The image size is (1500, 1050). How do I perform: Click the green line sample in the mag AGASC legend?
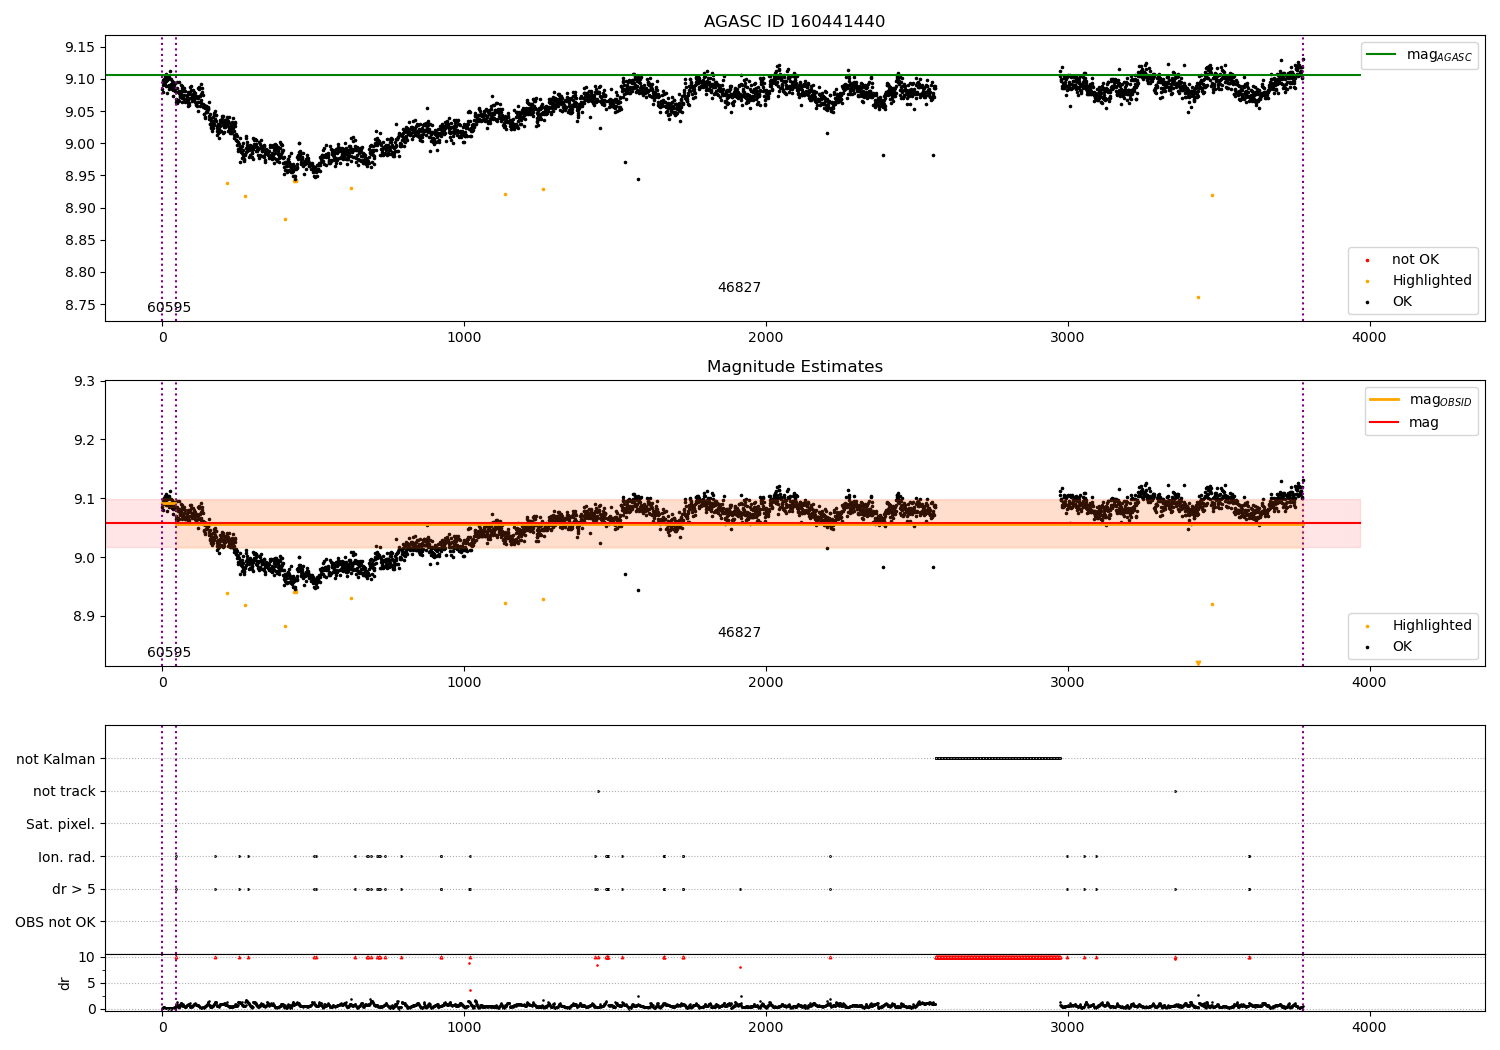(x=1381, y=55)
